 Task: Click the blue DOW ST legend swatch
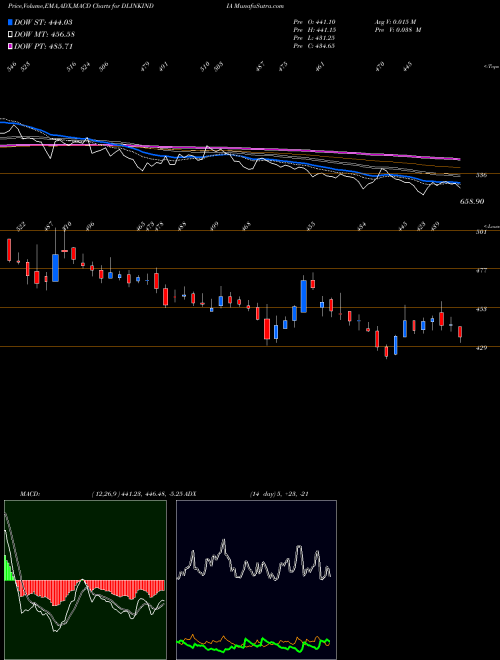(10, 22)
